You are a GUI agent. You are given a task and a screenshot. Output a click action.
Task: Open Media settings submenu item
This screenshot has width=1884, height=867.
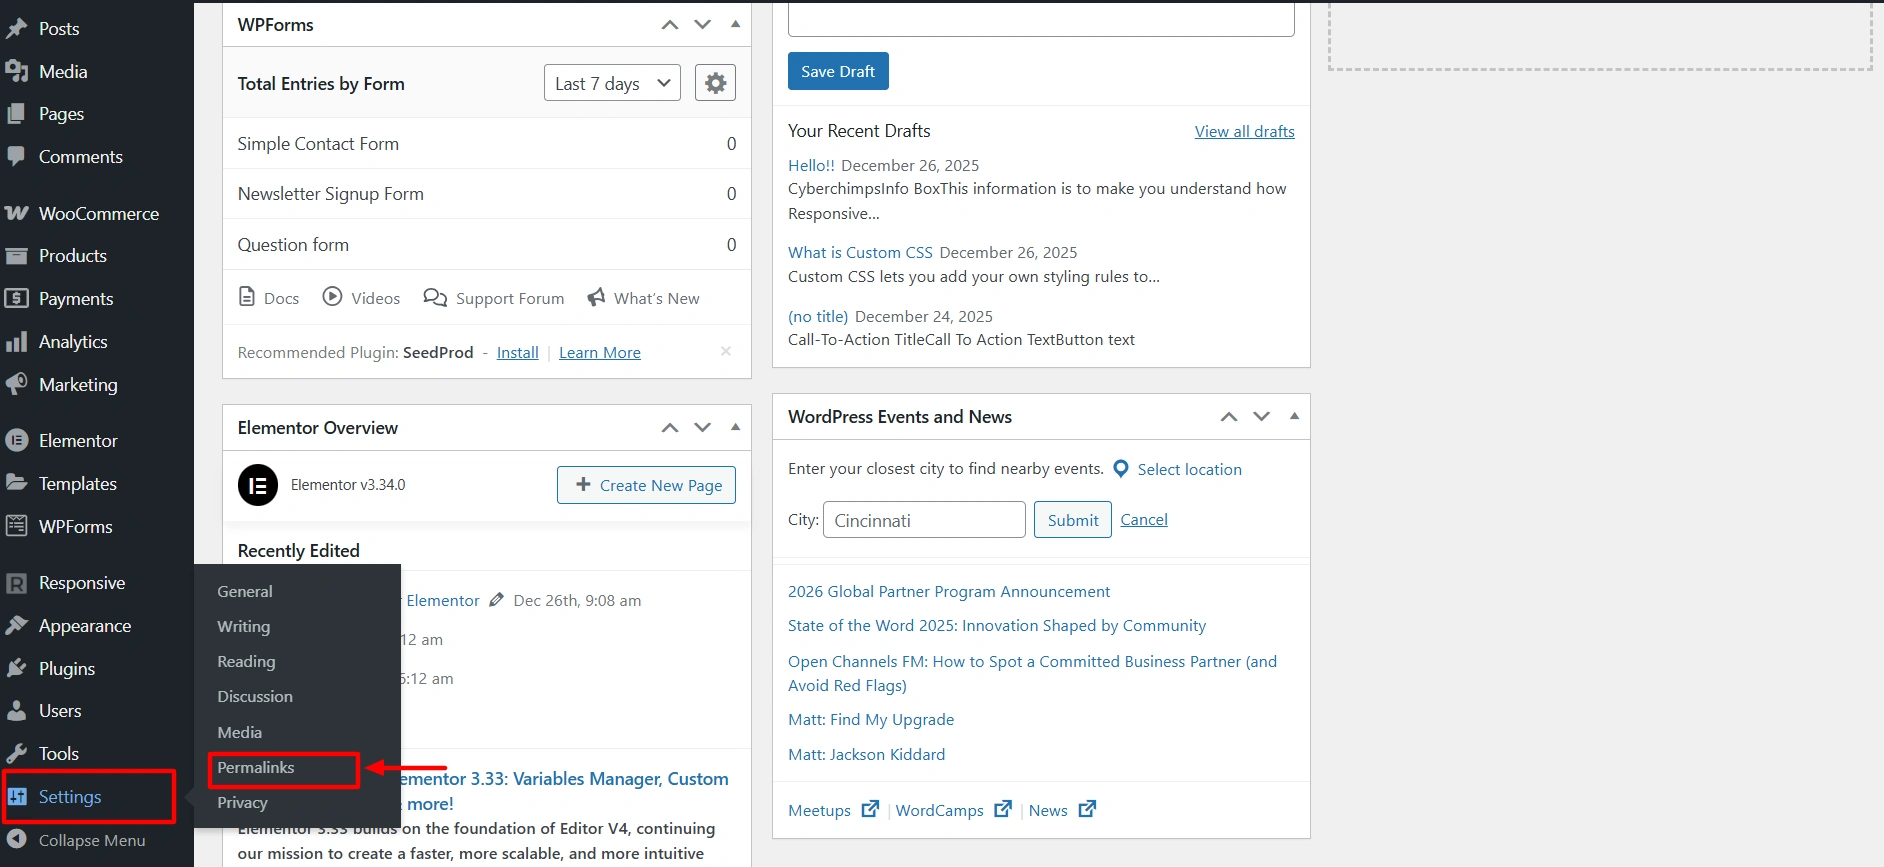click(240, 733)
